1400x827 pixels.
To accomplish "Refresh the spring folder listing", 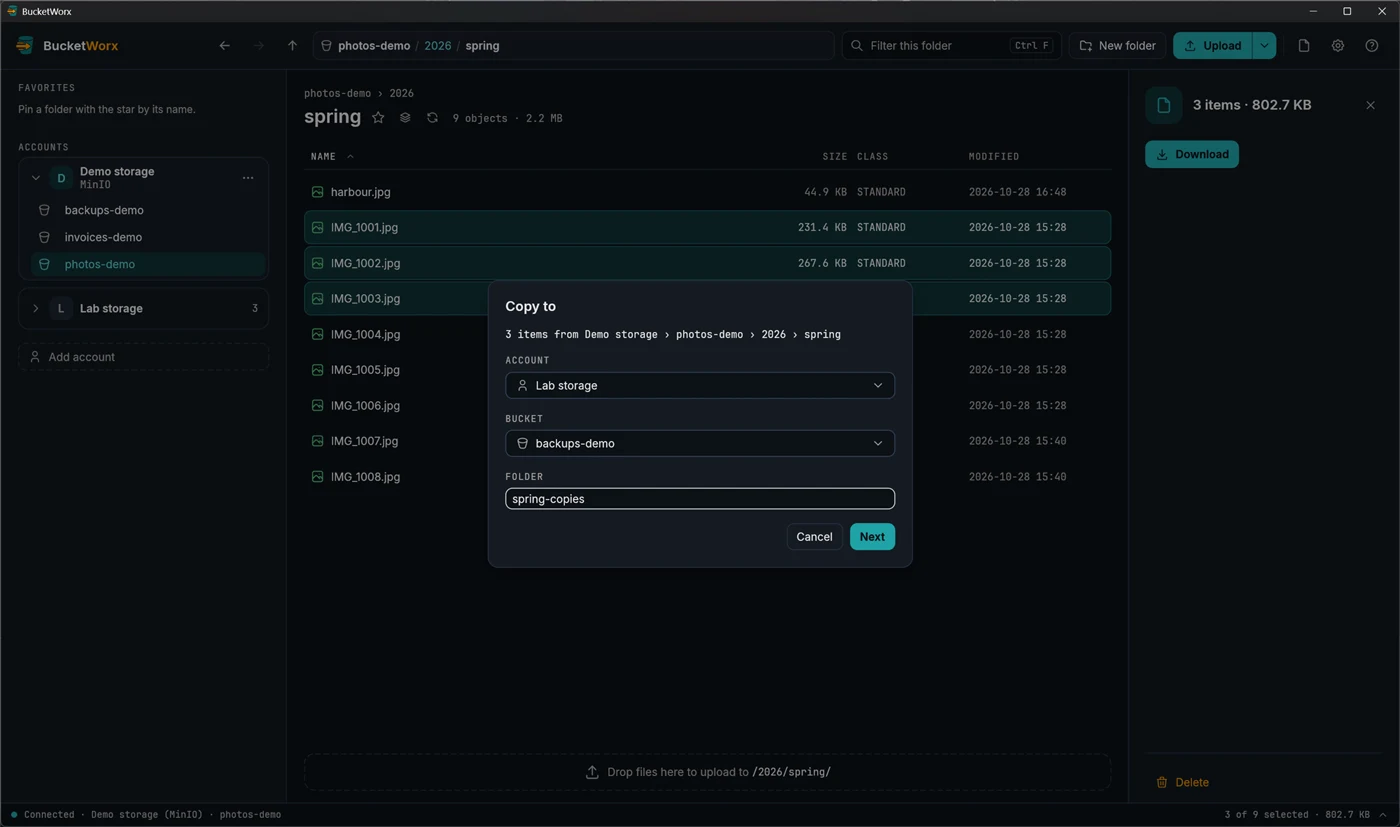I will (x=432, y=118).
